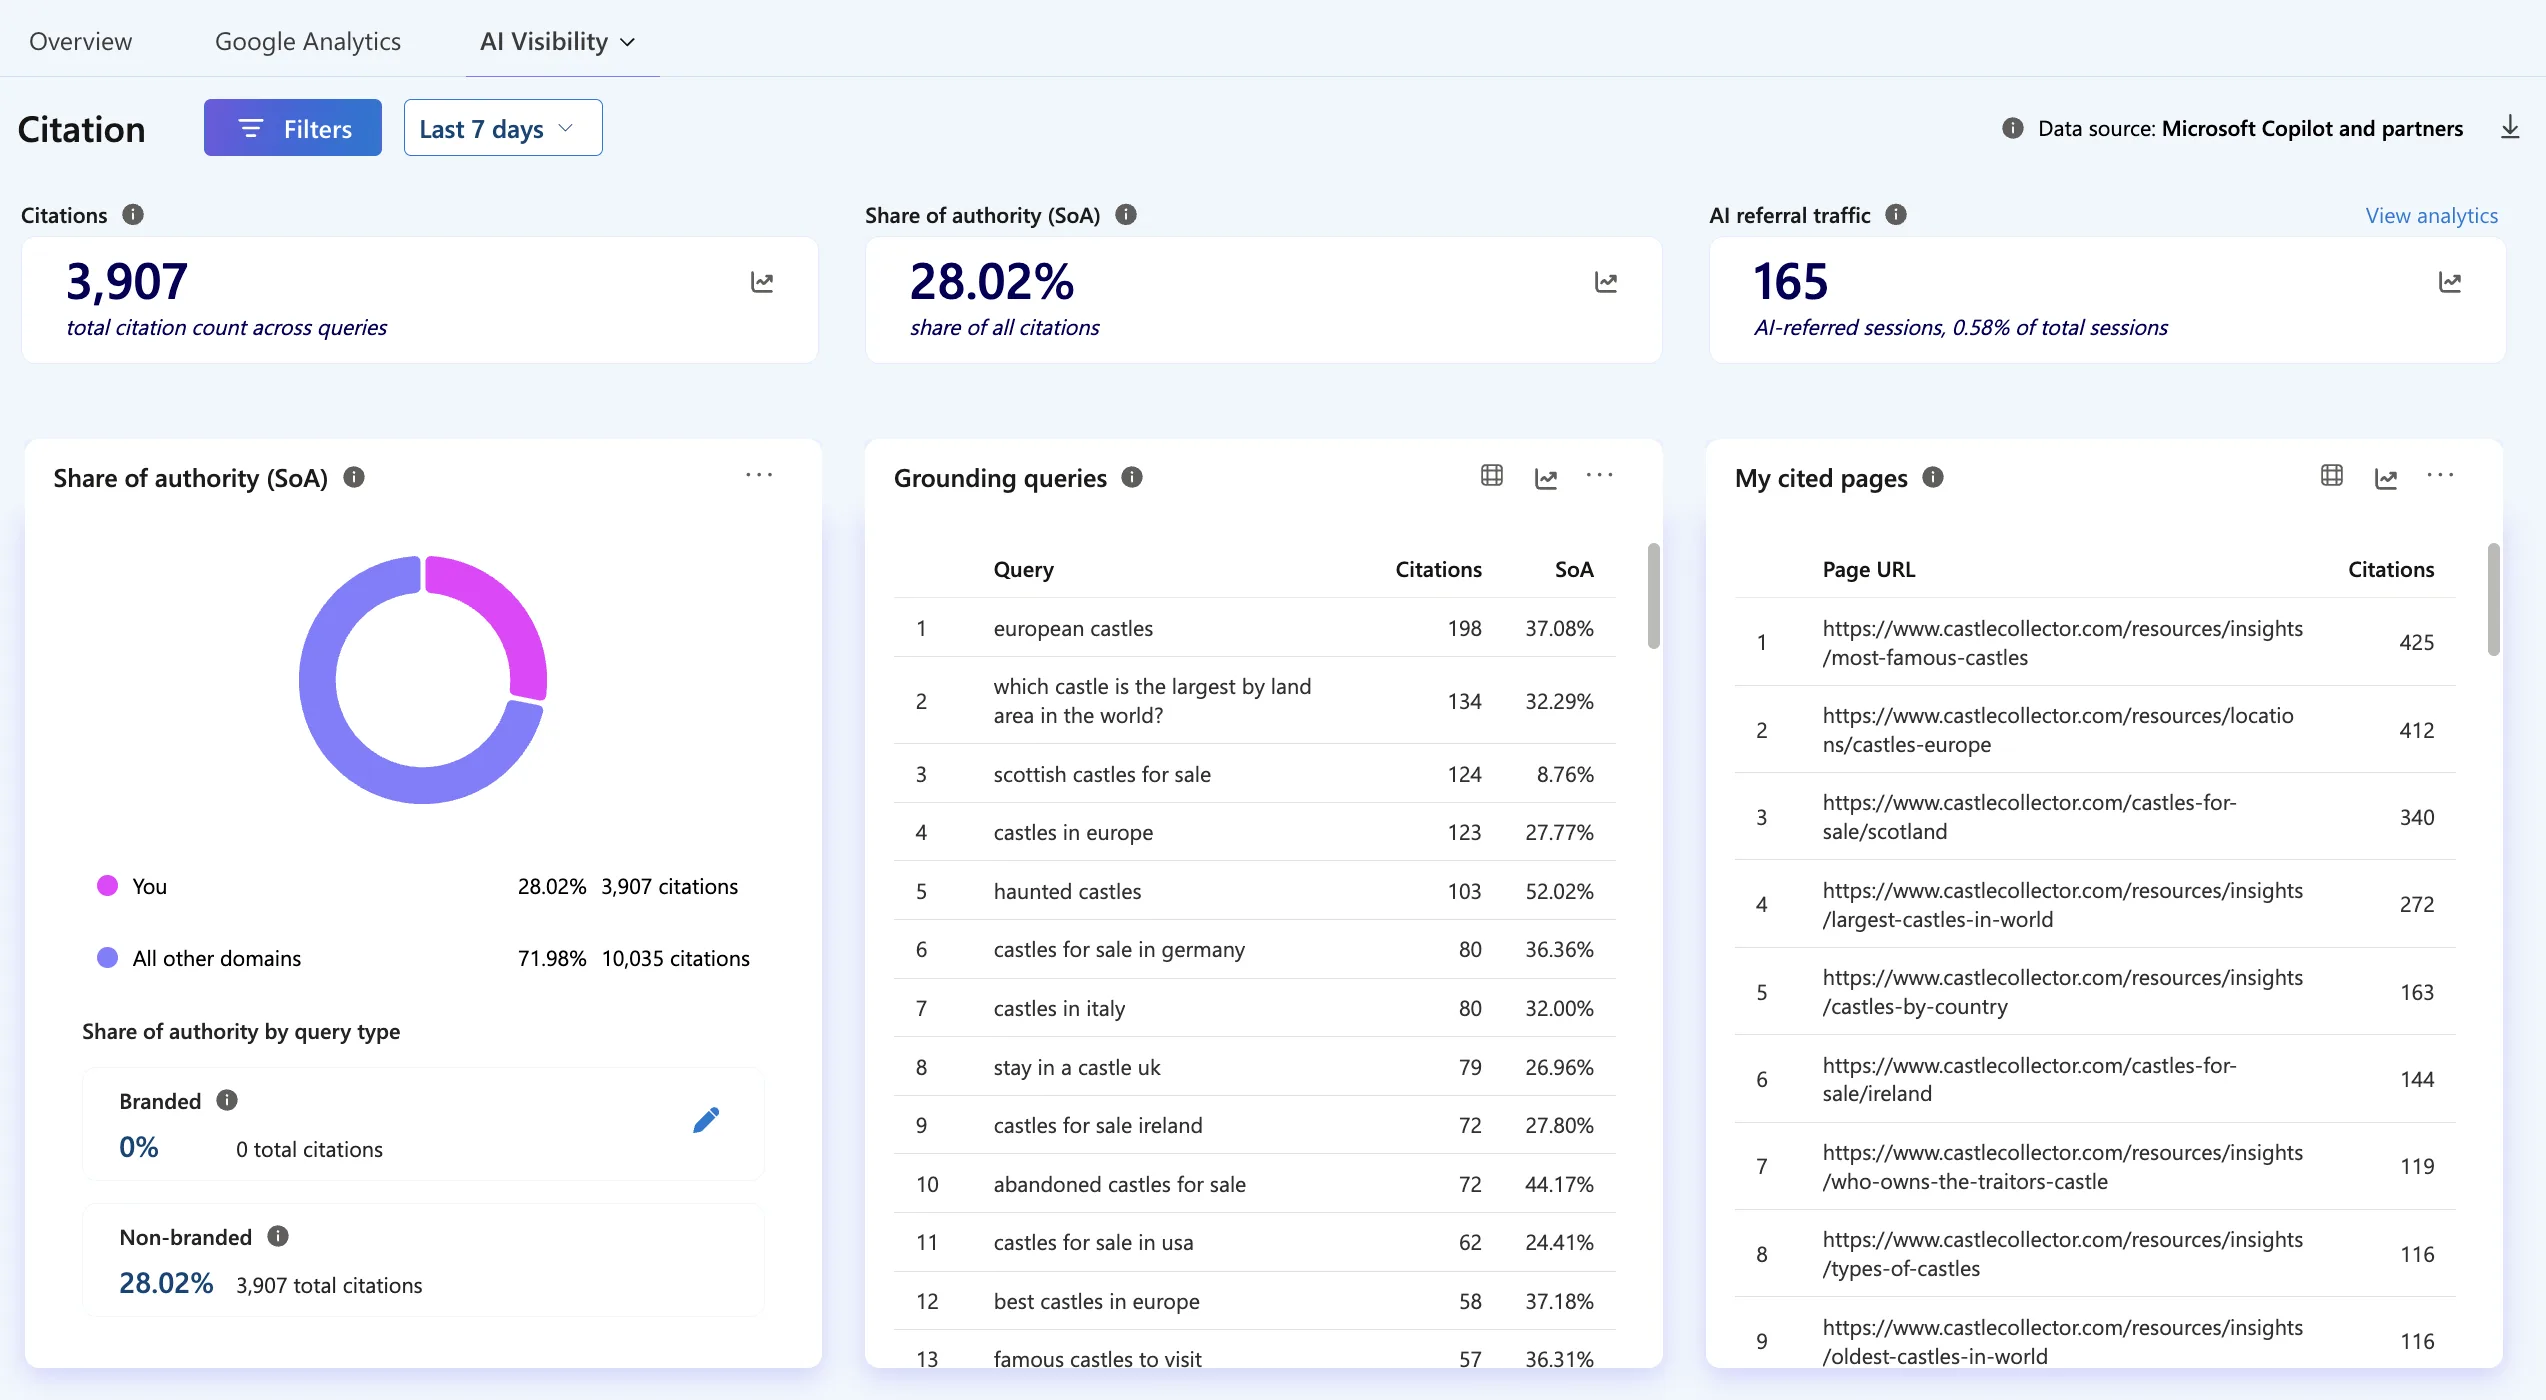Viewport: 2546px width, 1400px height.
Task: Click the 'castles for sale ireland' query row
Action: click(x=1254, y=1125)
